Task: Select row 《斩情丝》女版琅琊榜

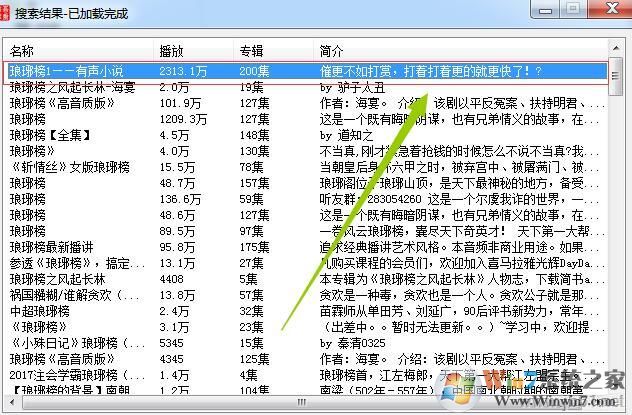Action: click(308, 167)
